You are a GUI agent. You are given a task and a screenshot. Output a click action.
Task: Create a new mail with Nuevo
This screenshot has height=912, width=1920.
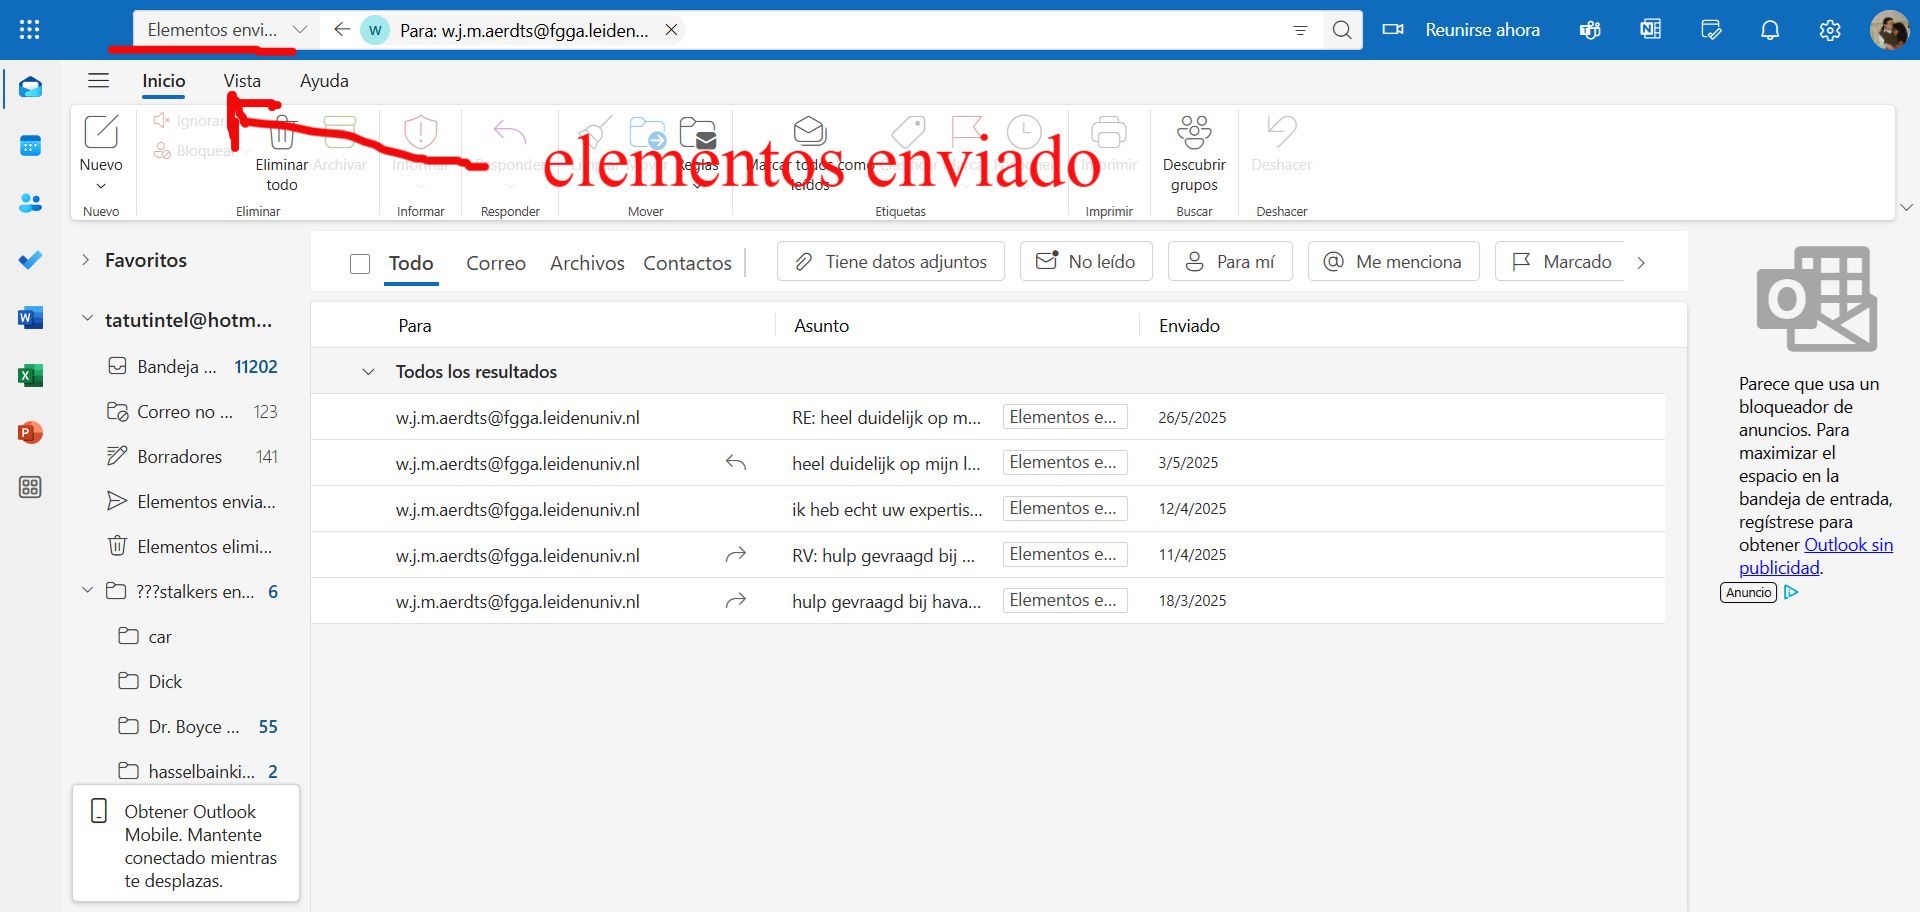pyautogui.click(x=101, y=142)
